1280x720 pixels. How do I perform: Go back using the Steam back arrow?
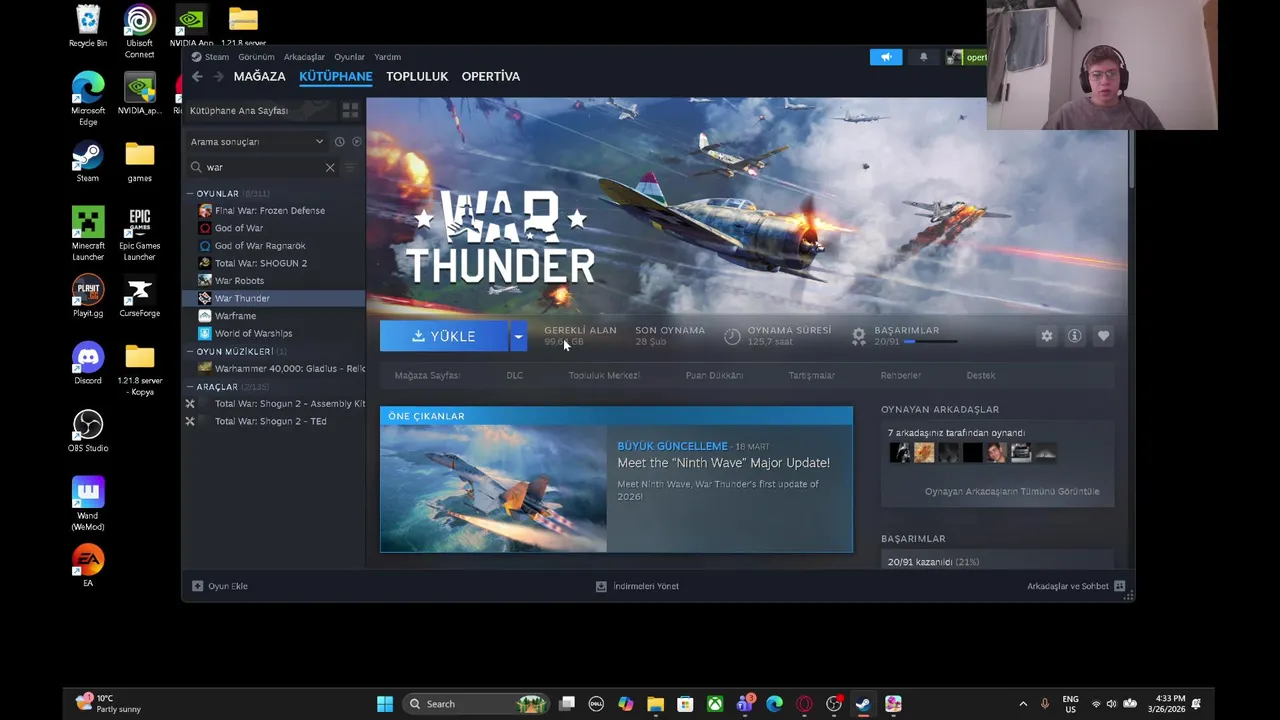[x=197, y=76]
